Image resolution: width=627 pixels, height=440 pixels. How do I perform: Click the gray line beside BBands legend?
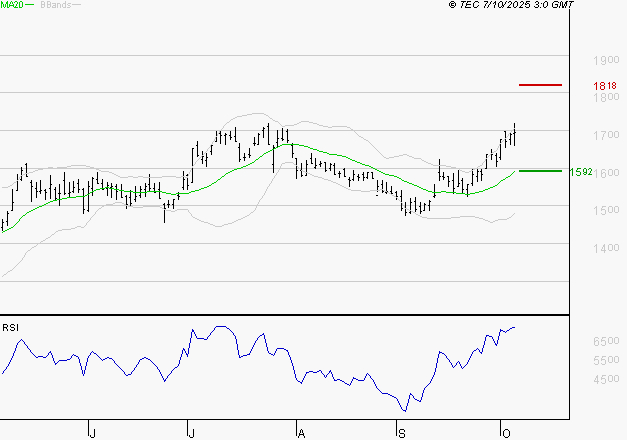coord(75,5)
